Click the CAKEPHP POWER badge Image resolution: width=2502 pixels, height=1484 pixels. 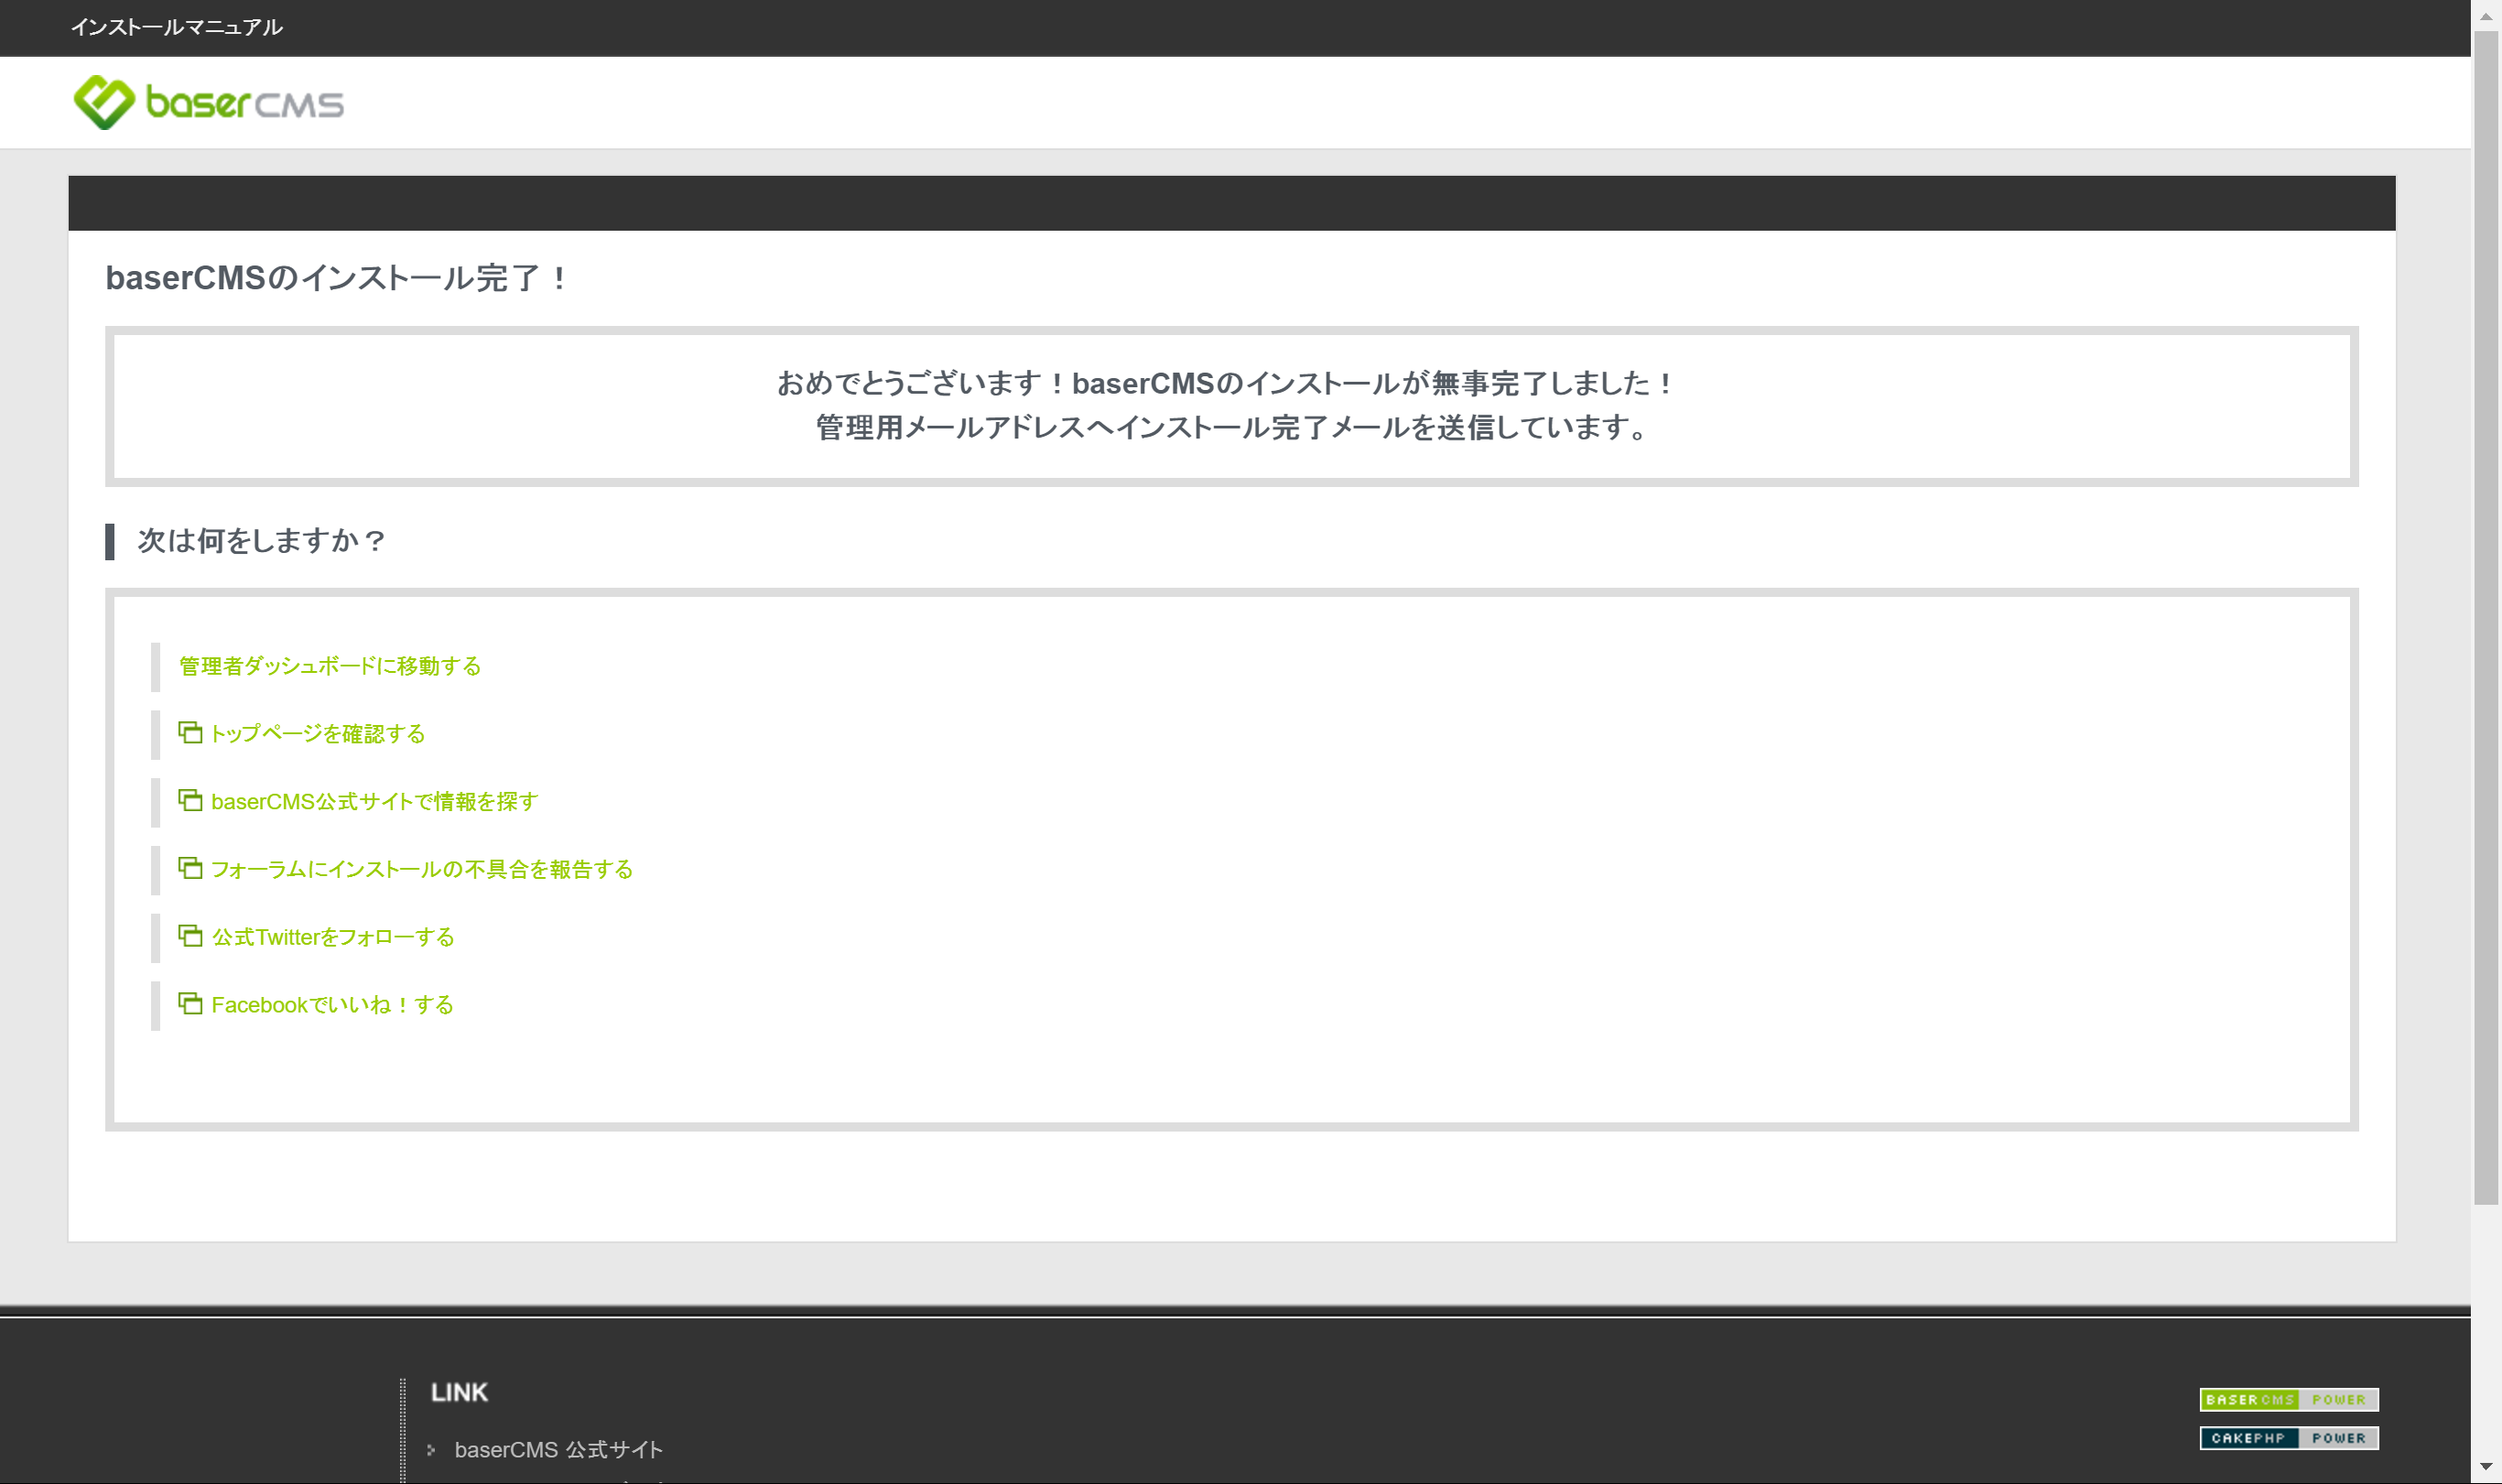[x=2289, y=1438]
